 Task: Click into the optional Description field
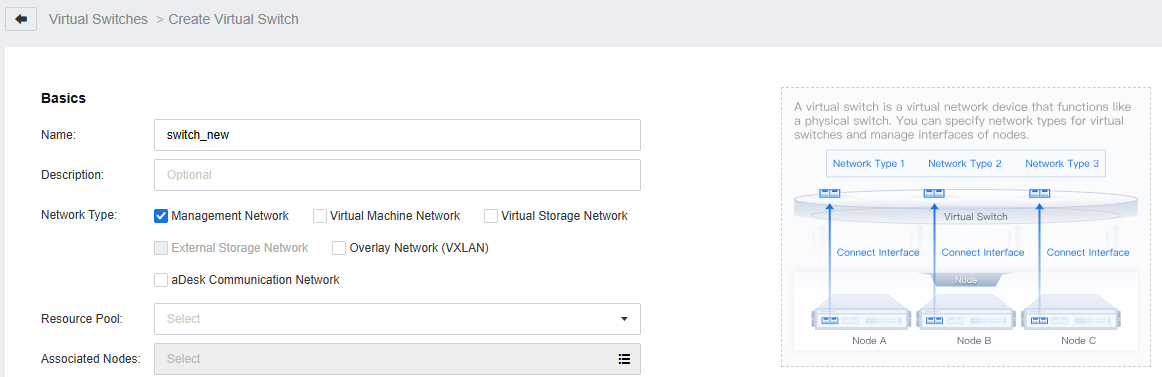(x=397, y=175)
